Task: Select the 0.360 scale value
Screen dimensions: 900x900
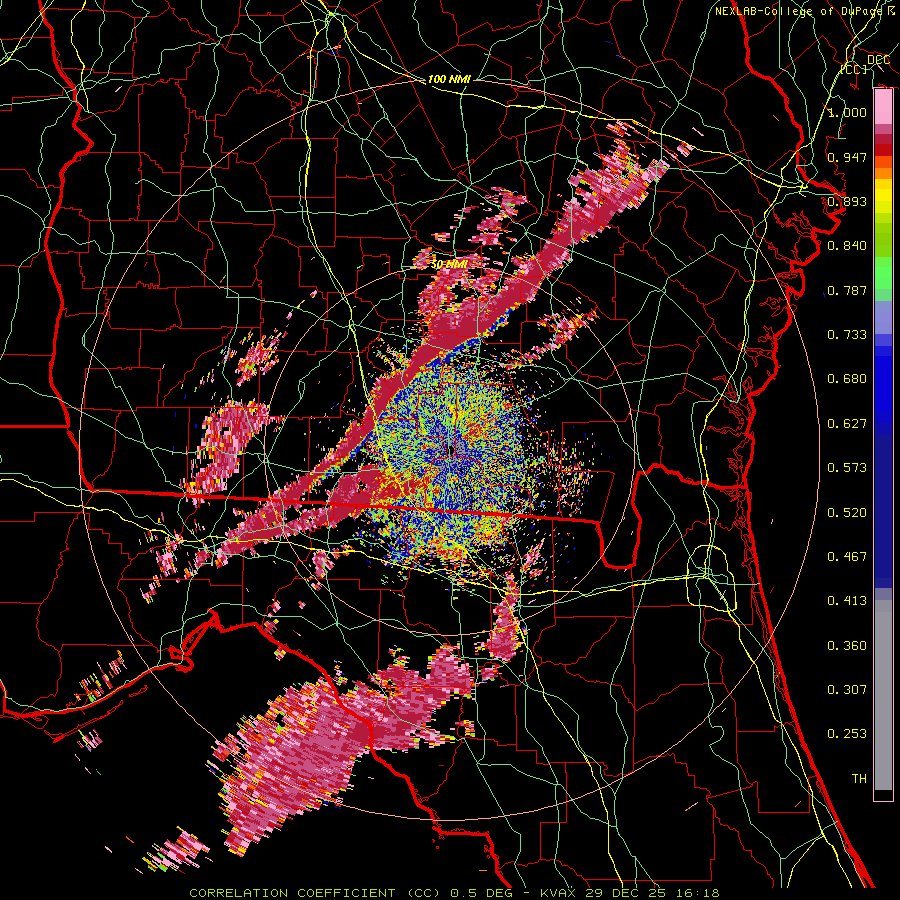Action: point(847,646)
